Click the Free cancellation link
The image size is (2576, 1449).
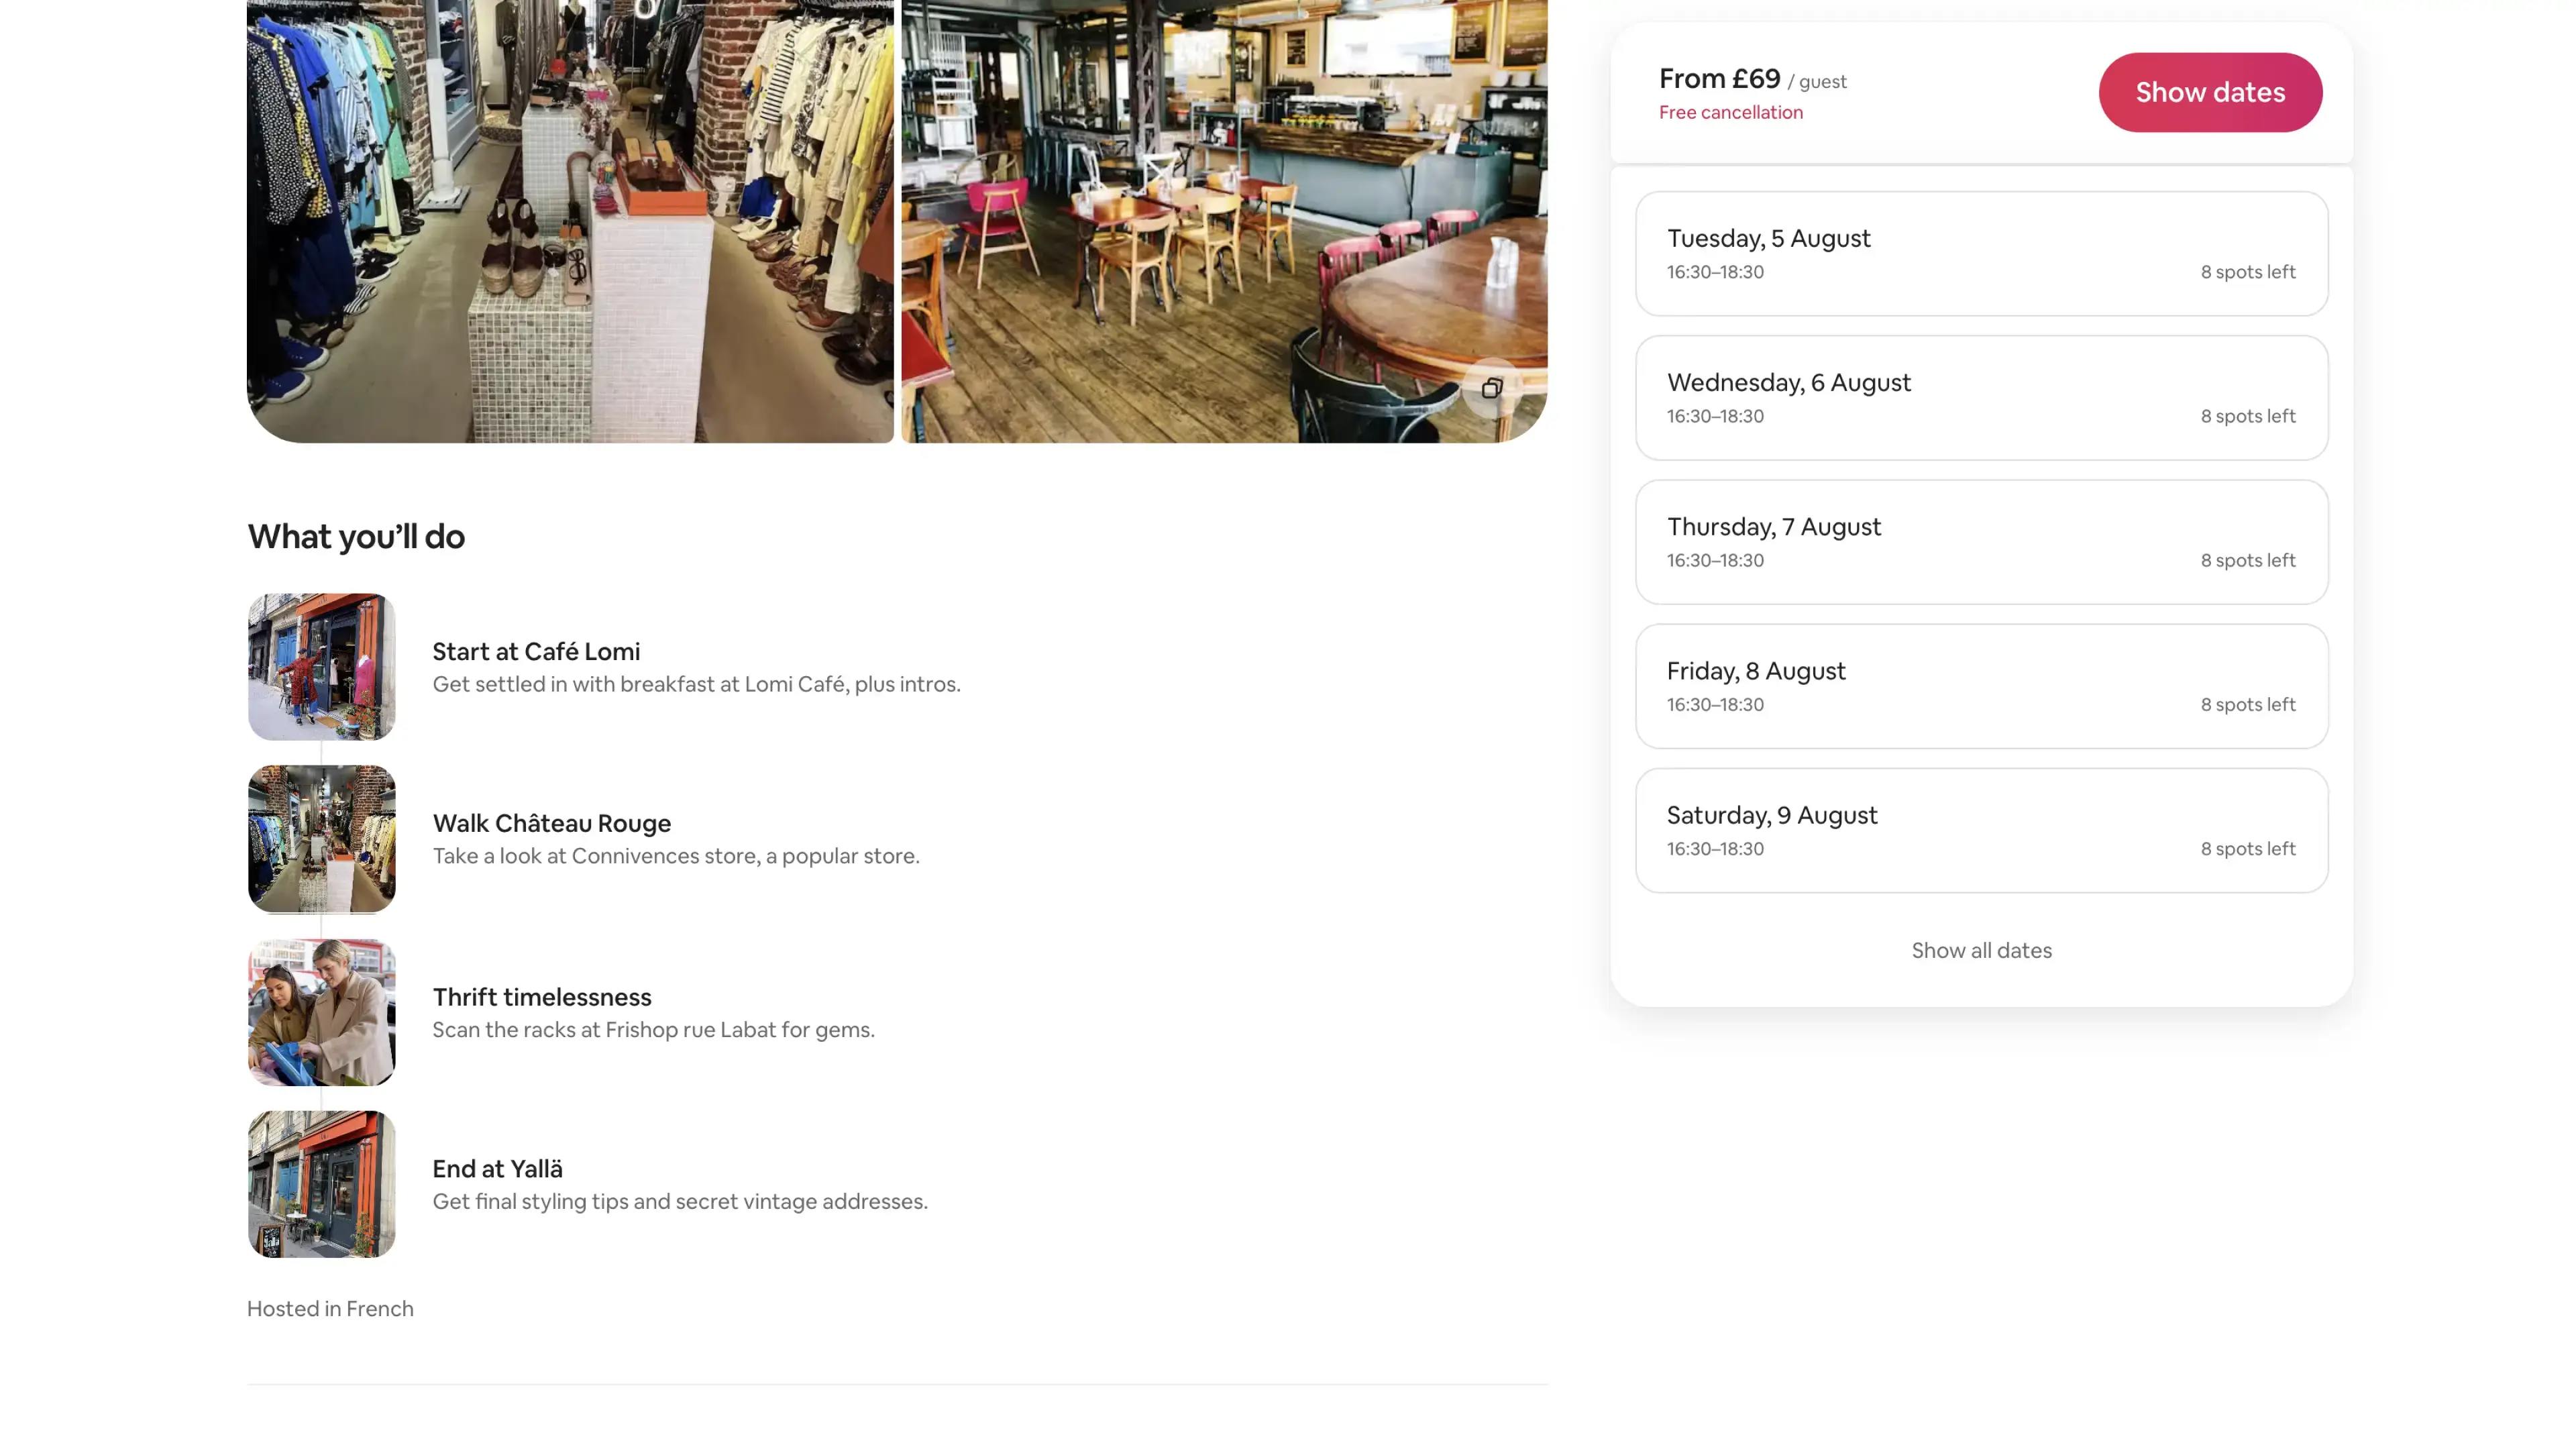(1730, 113)
